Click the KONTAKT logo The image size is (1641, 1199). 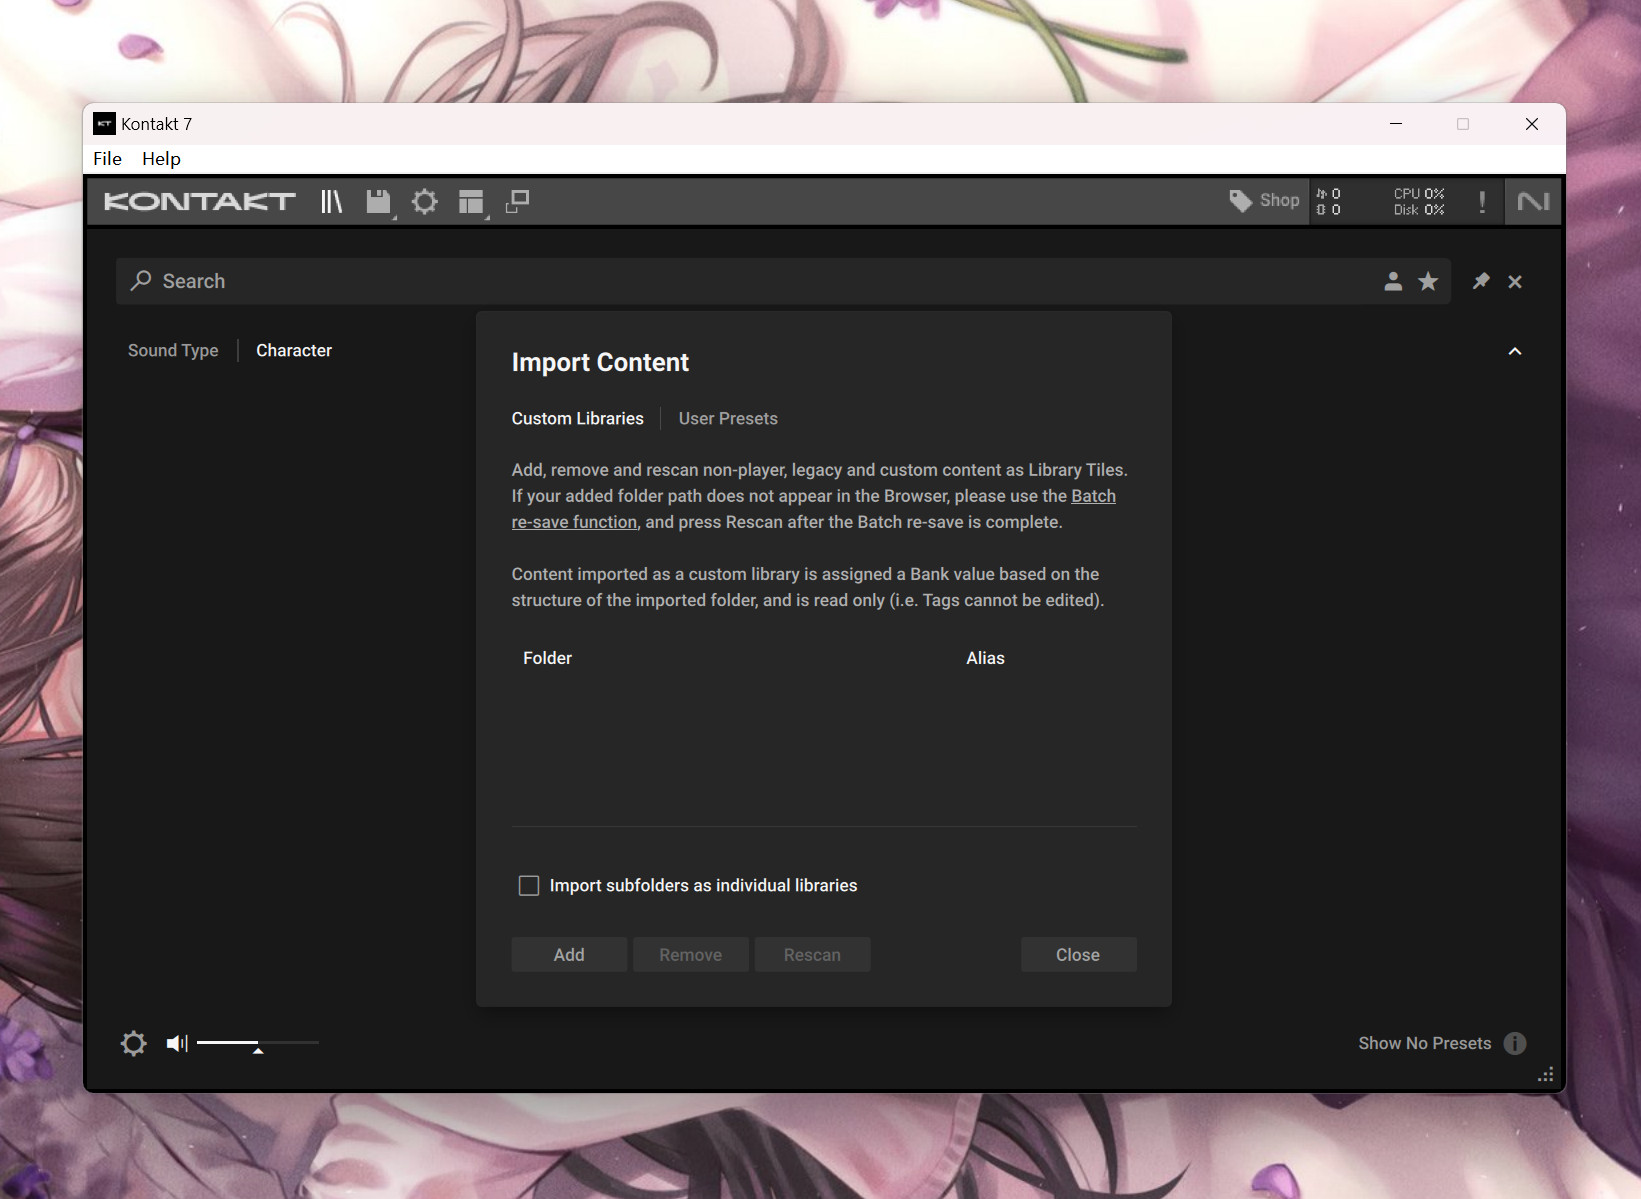(x=199, y=202)
